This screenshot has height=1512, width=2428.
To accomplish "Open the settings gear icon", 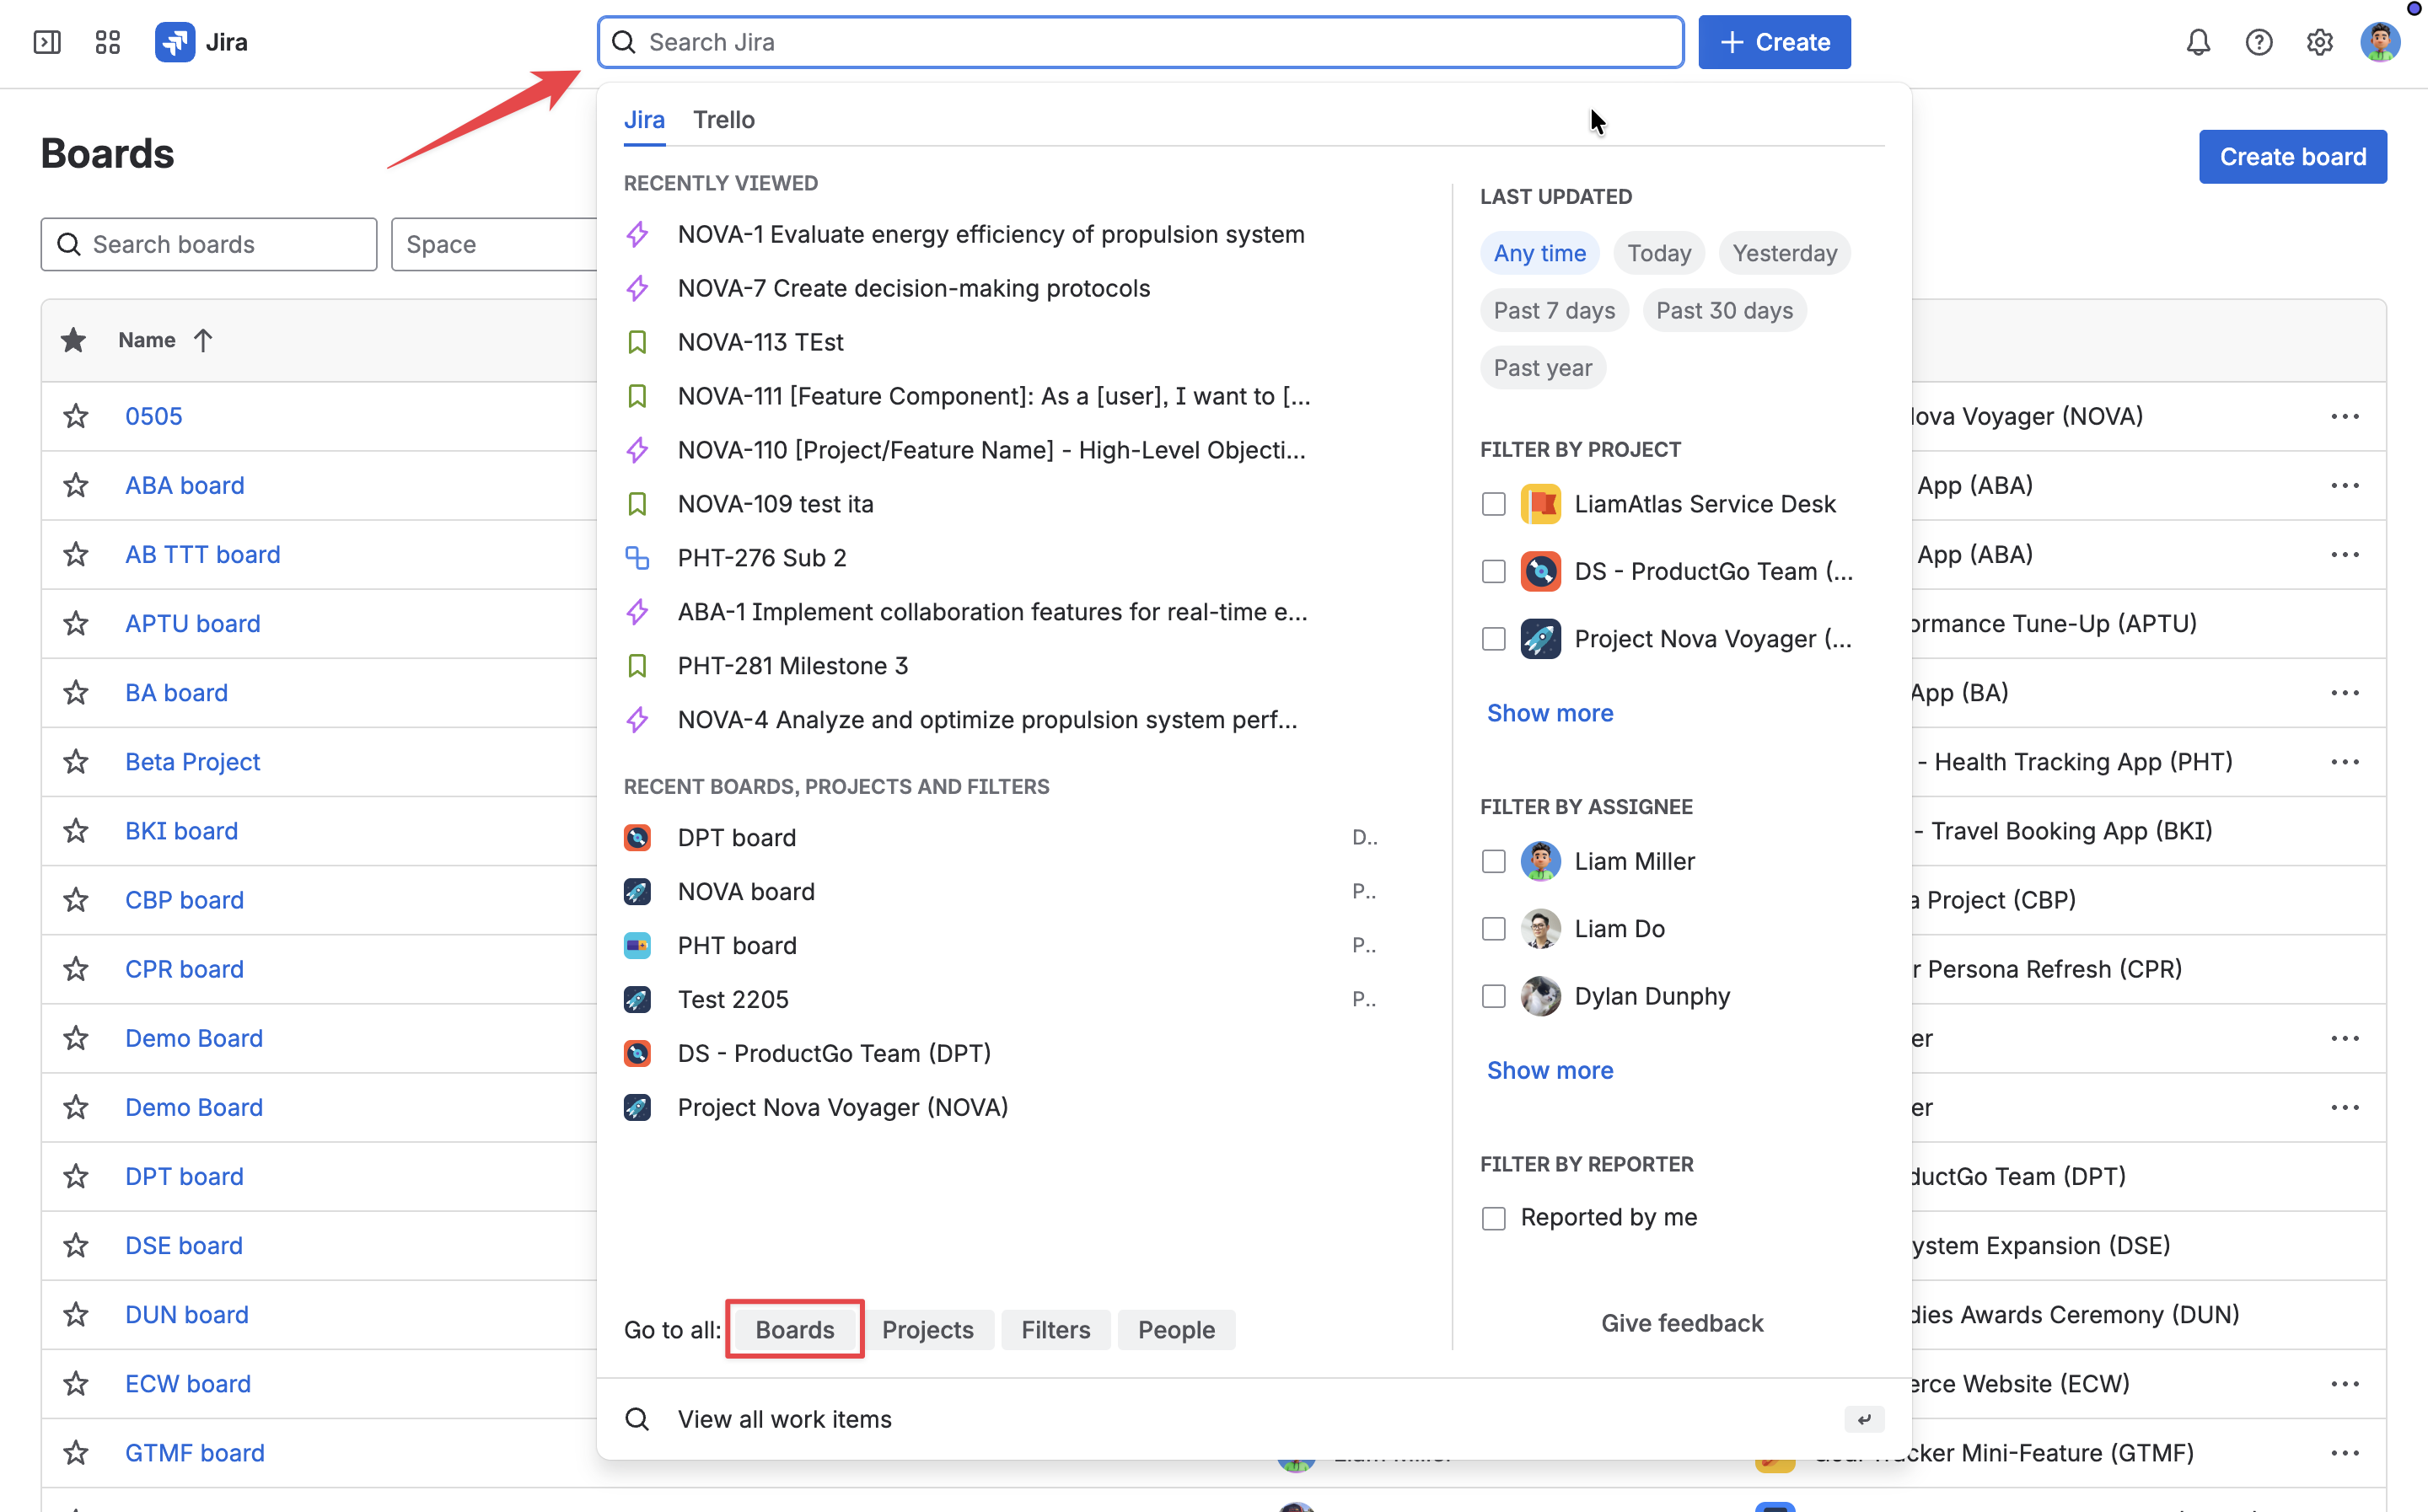I will pyautogui.click(x=2319, y=42).
